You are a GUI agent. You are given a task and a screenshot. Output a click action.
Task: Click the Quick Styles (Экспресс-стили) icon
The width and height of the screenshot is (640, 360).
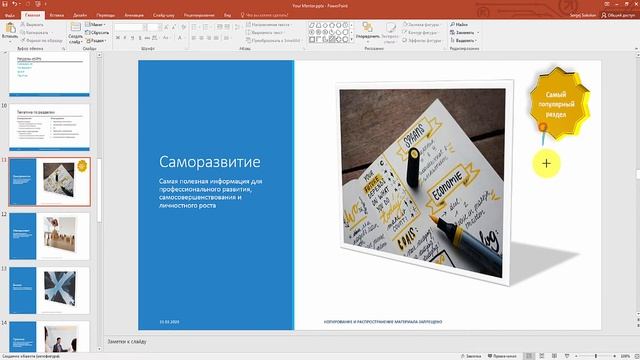(x=391, y=28)
